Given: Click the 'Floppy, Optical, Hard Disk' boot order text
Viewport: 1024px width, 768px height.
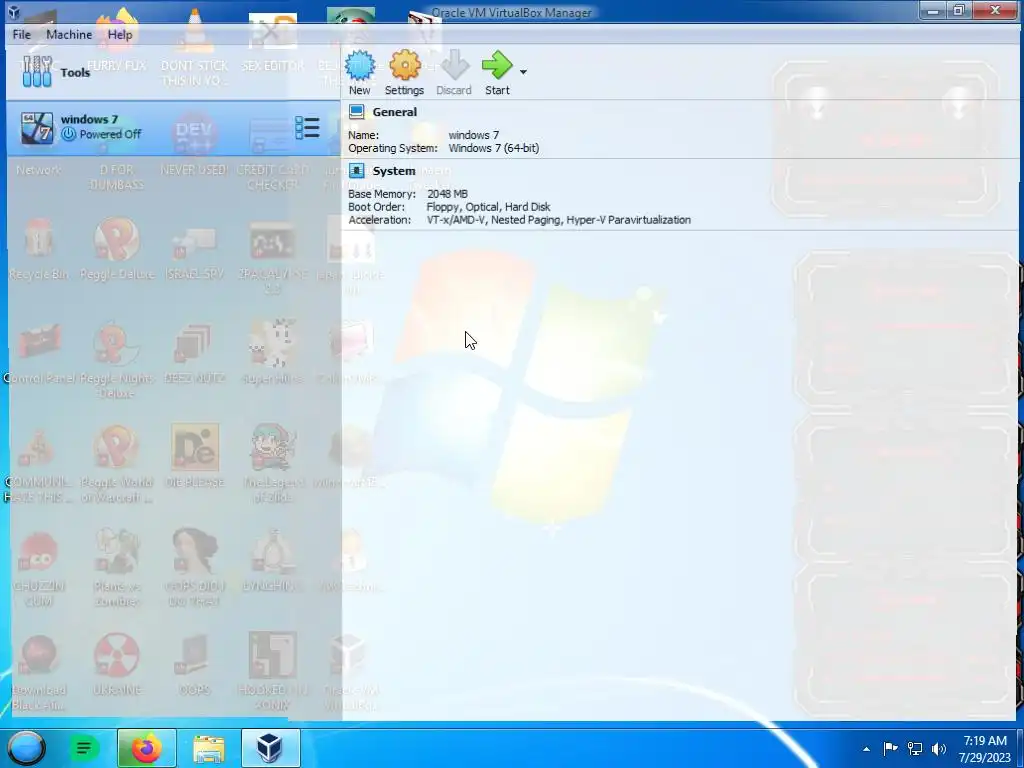Looking at the screenshot, I should [488, 207].
